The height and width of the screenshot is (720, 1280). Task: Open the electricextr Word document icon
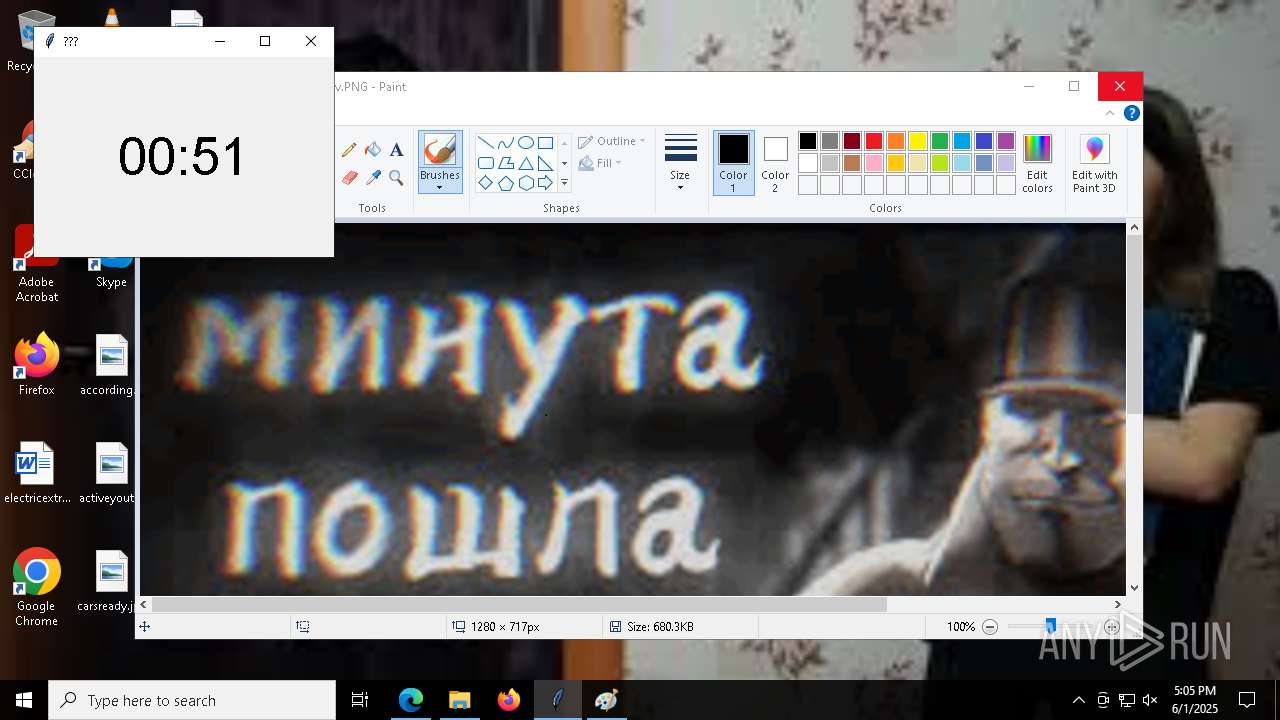[x=37, y=473]
